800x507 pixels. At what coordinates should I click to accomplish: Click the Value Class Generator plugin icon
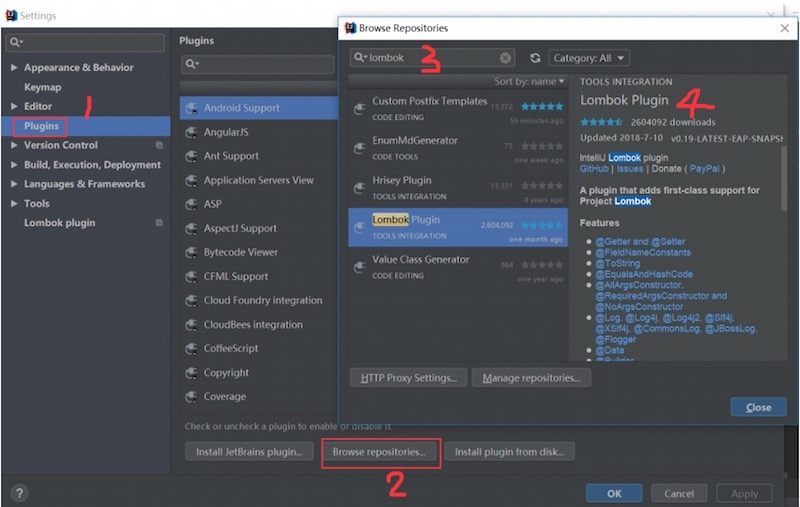360,267
